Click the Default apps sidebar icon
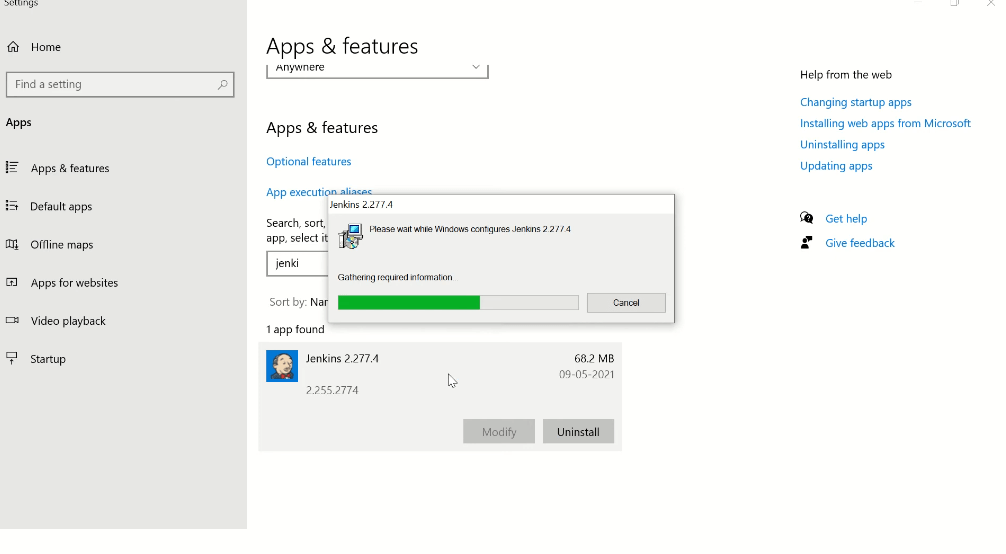This screenshot has height=554, width=1006. pos(12,205)
